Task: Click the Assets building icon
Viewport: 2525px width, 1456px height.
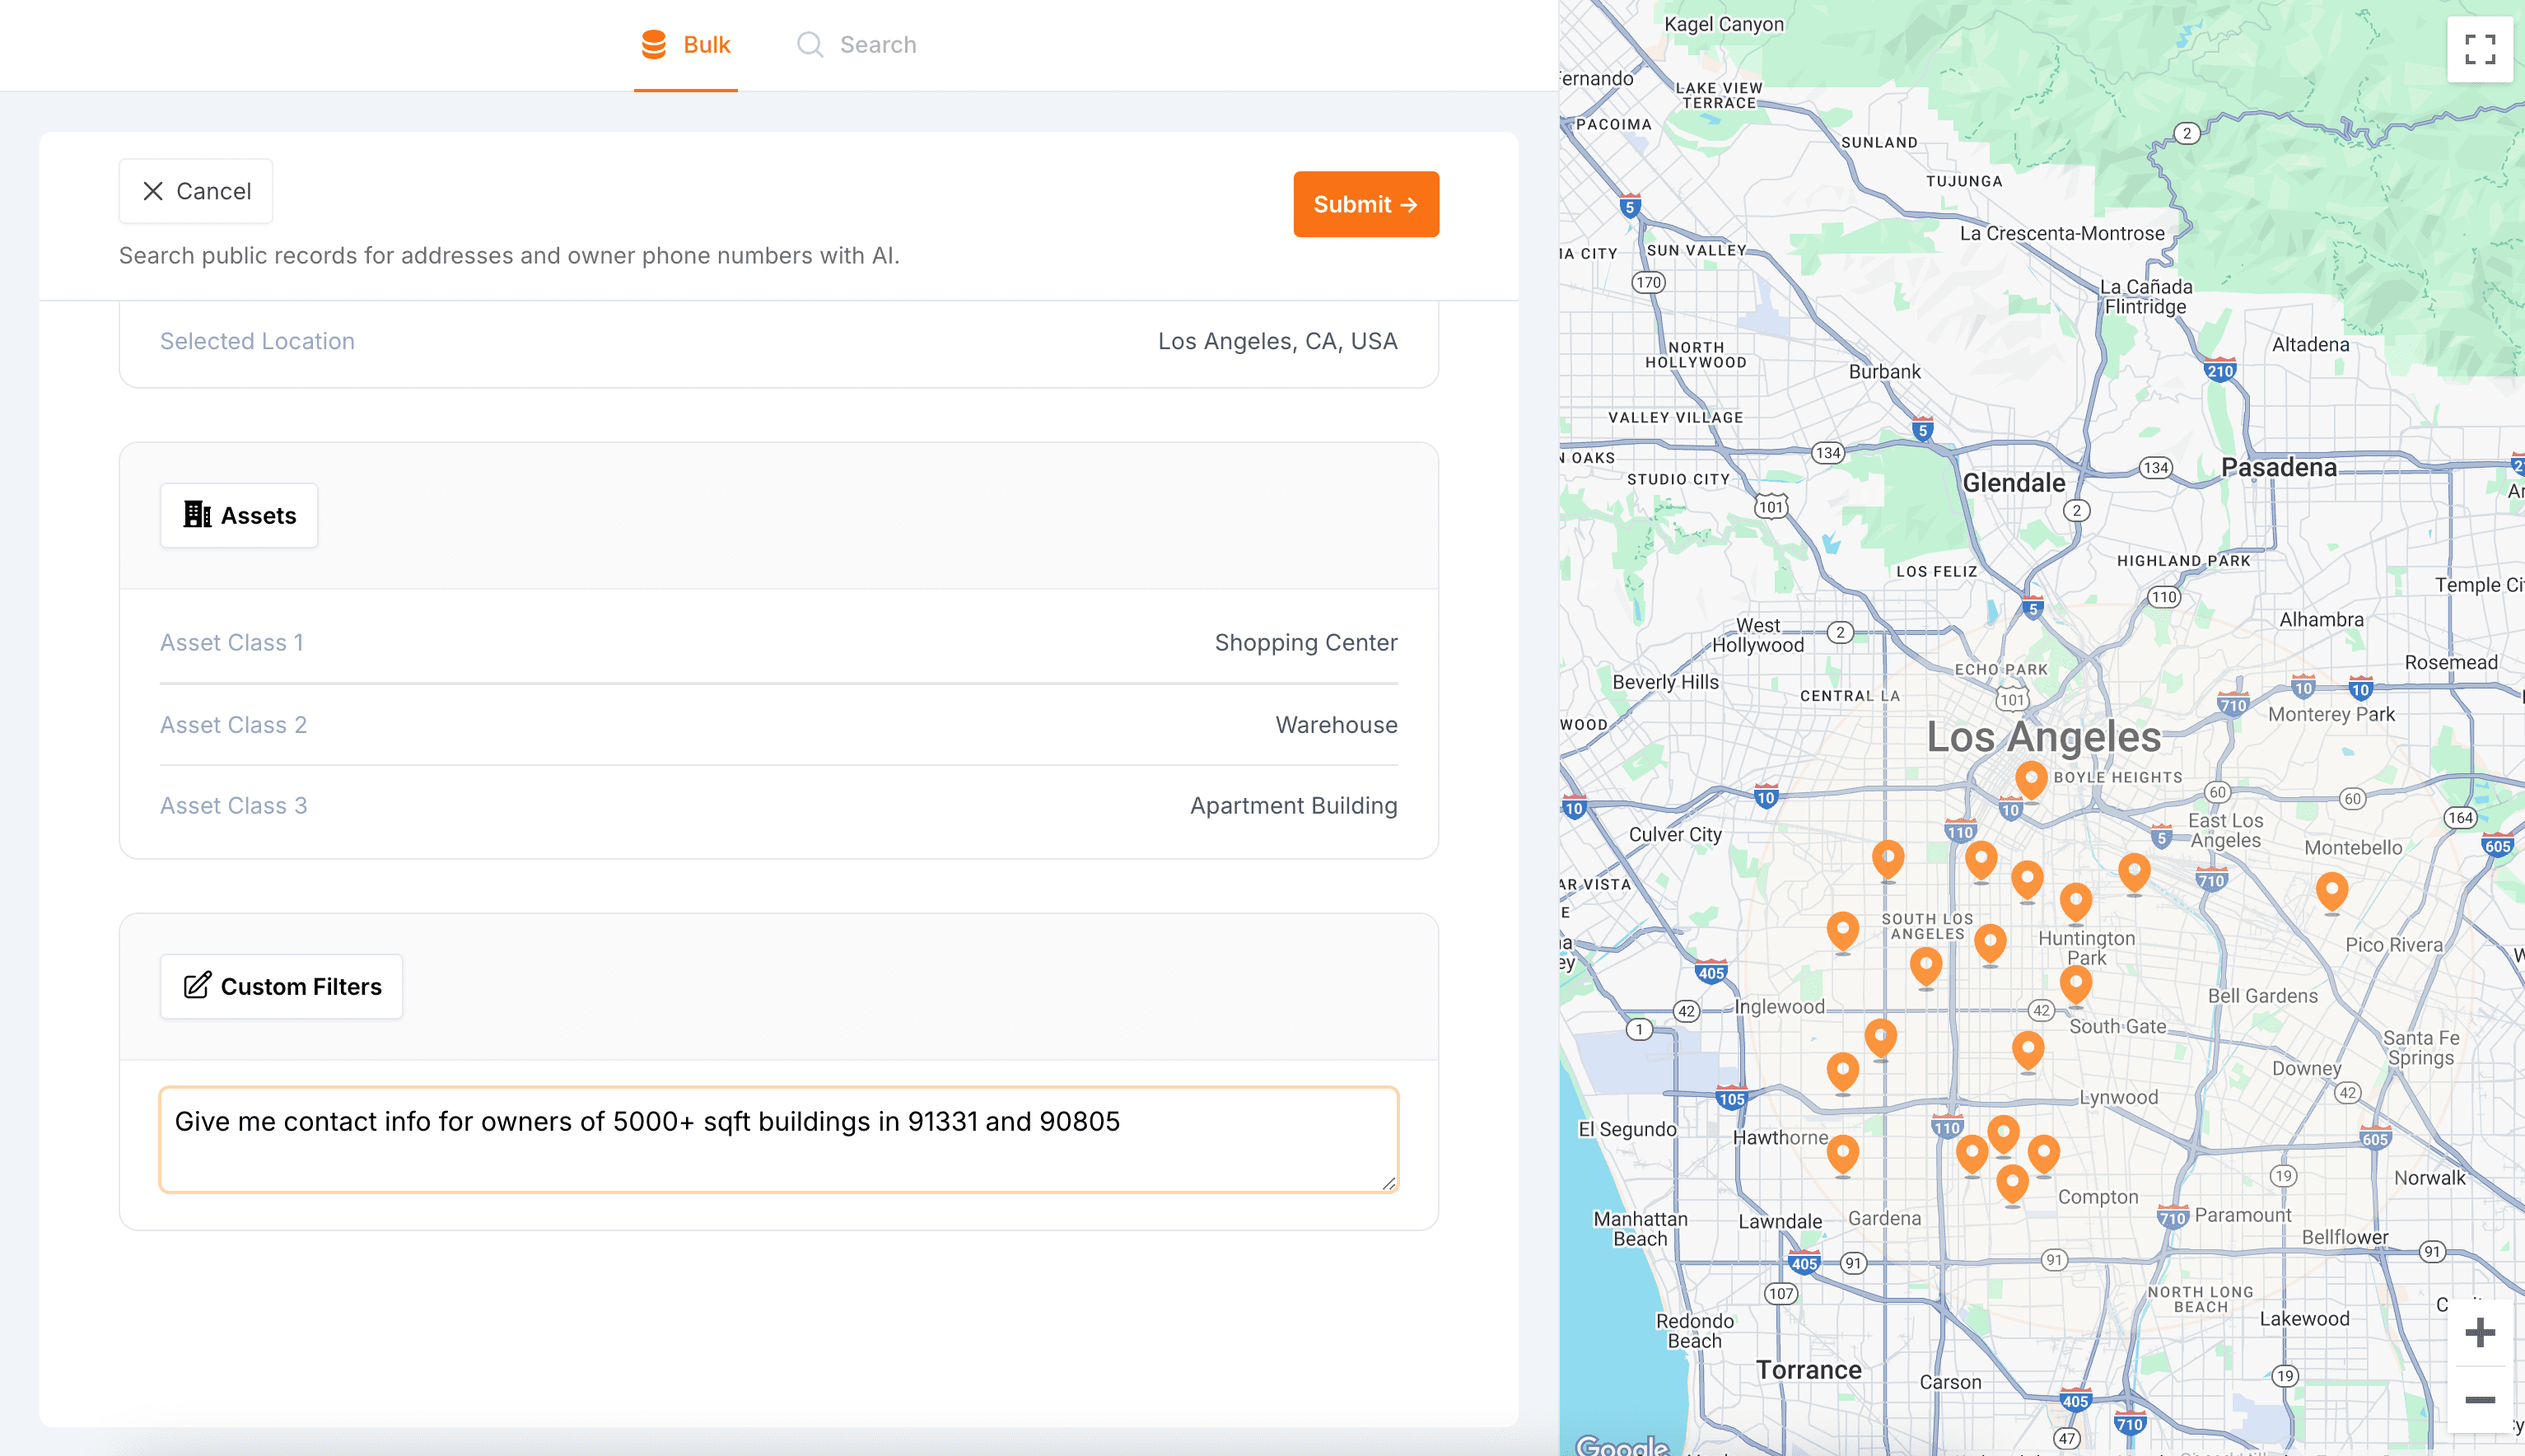Action: 197,515
